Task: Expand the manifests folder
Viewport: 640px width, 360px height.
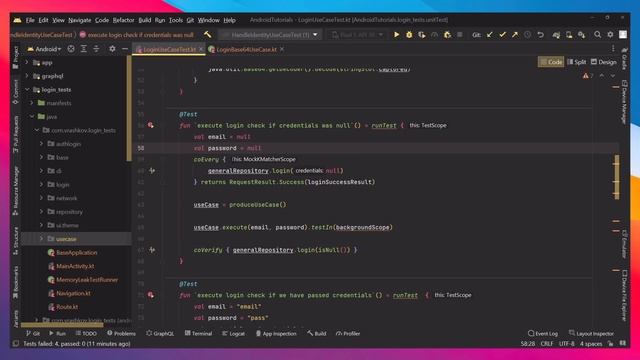Action: click(32, 103)
